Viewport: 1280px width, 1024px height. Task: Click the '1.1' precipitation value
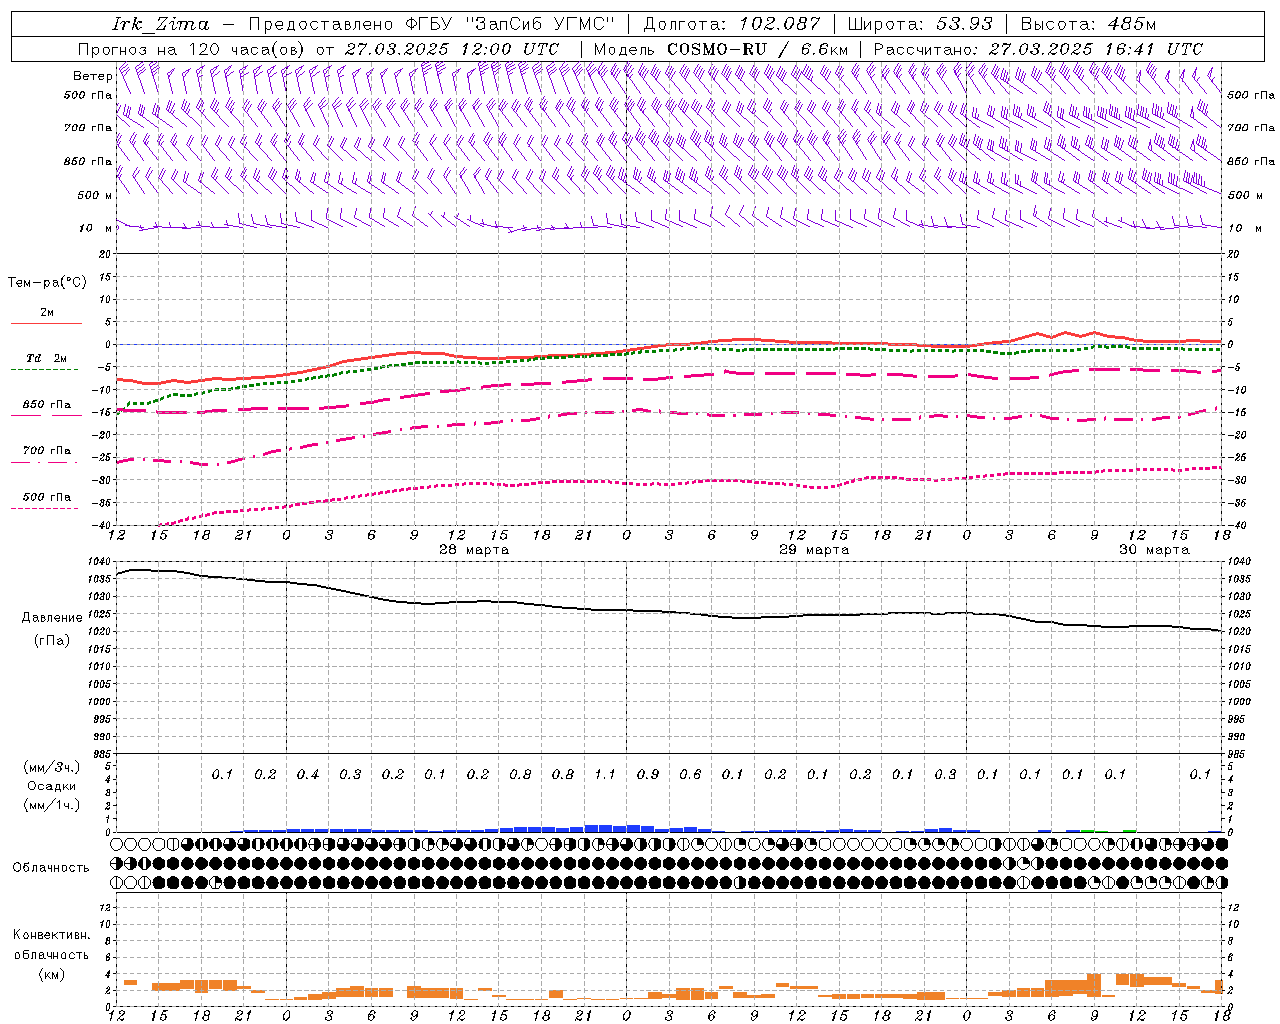[x=605, y=775]
